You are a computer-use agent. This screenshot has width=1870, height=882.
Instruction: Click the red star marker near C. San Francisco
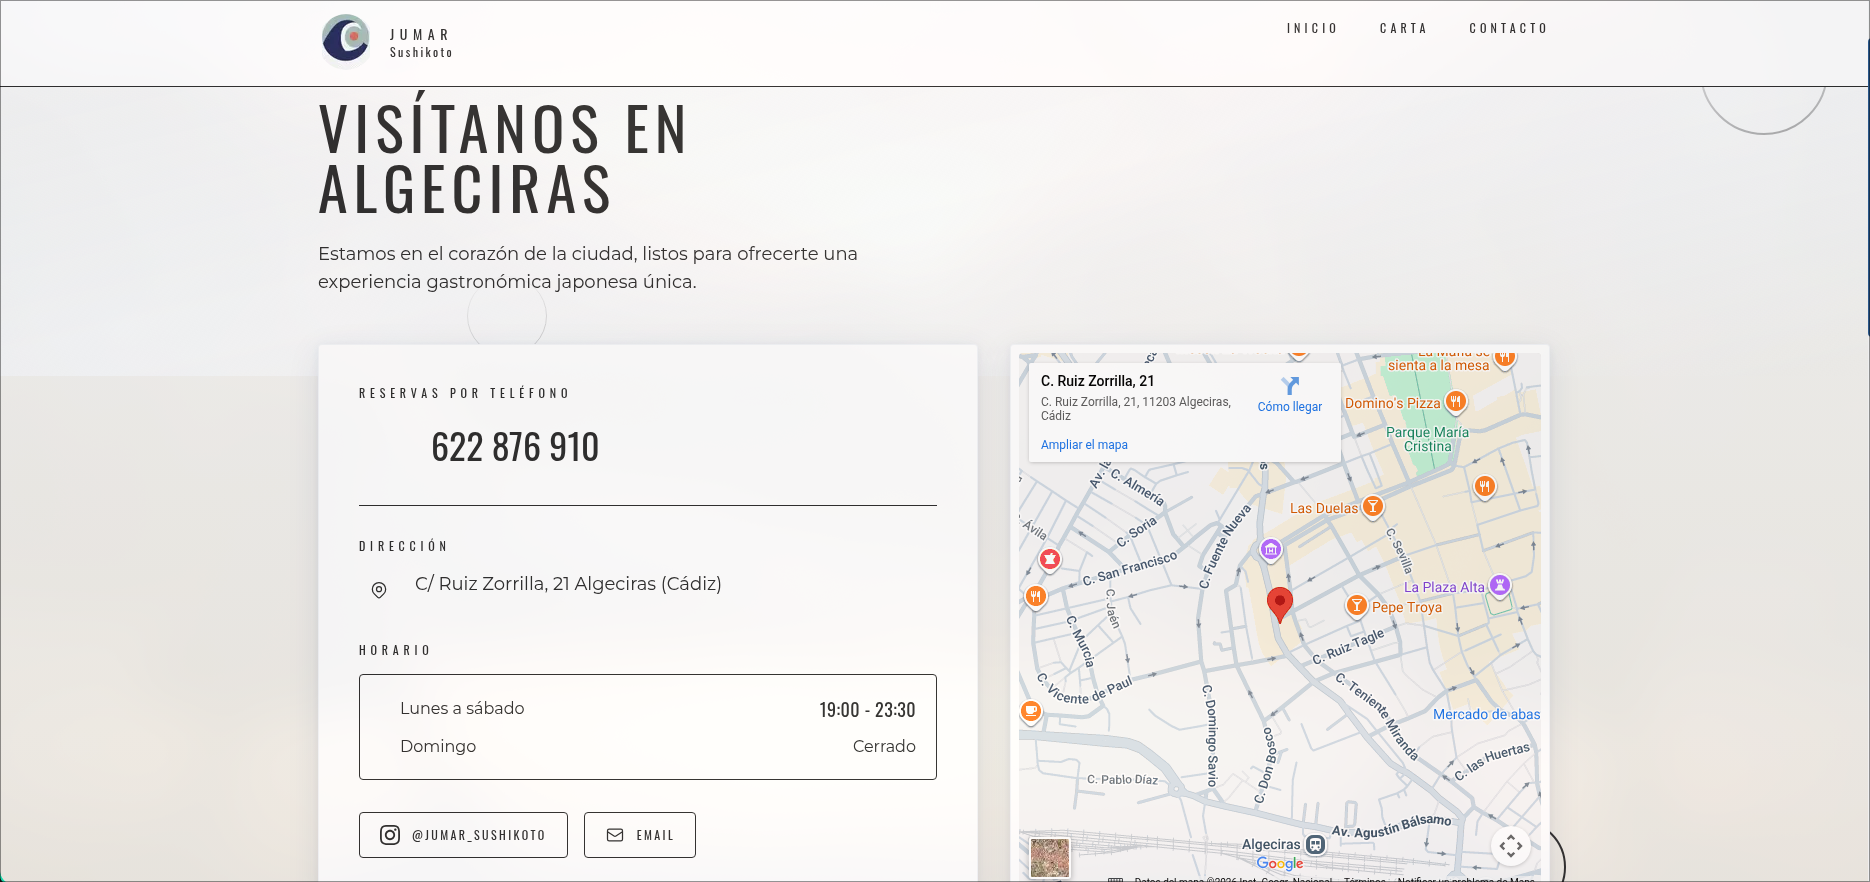(x=1050, y=559)
